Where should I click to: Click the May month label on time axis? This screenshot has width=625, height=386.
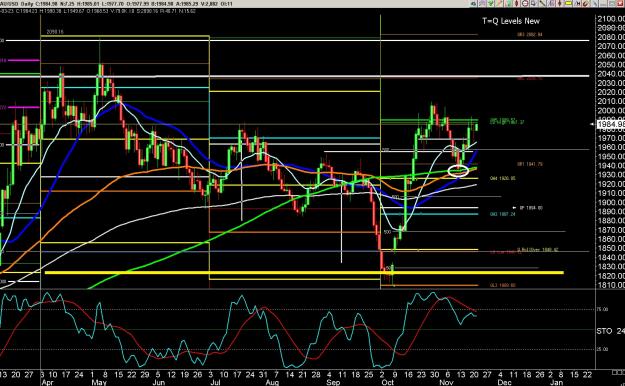tap(99, 382)
